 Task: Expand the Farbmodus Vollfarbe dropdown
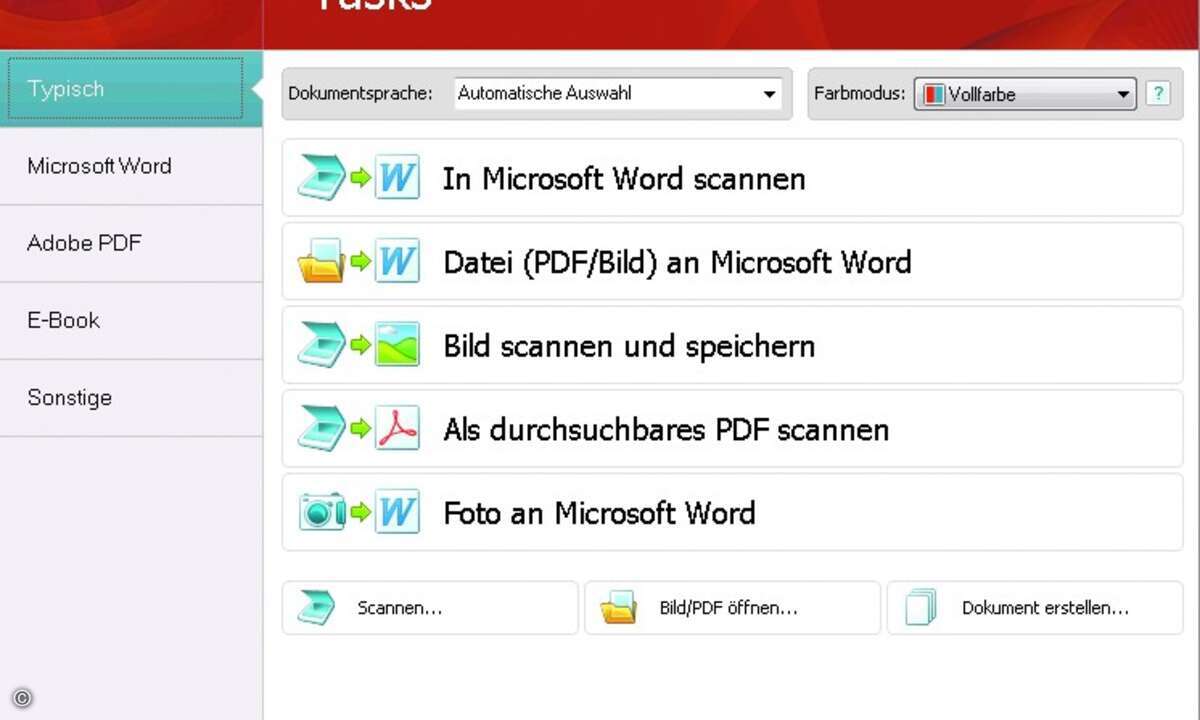tap(1025, 94)
